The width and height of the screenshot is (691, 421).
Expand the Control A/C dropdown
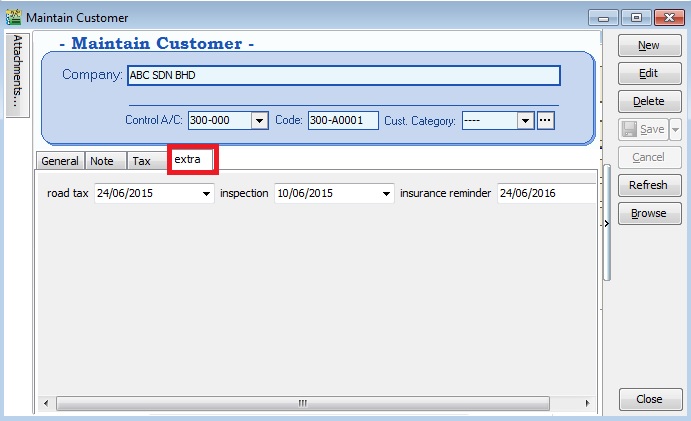[259, 120]
